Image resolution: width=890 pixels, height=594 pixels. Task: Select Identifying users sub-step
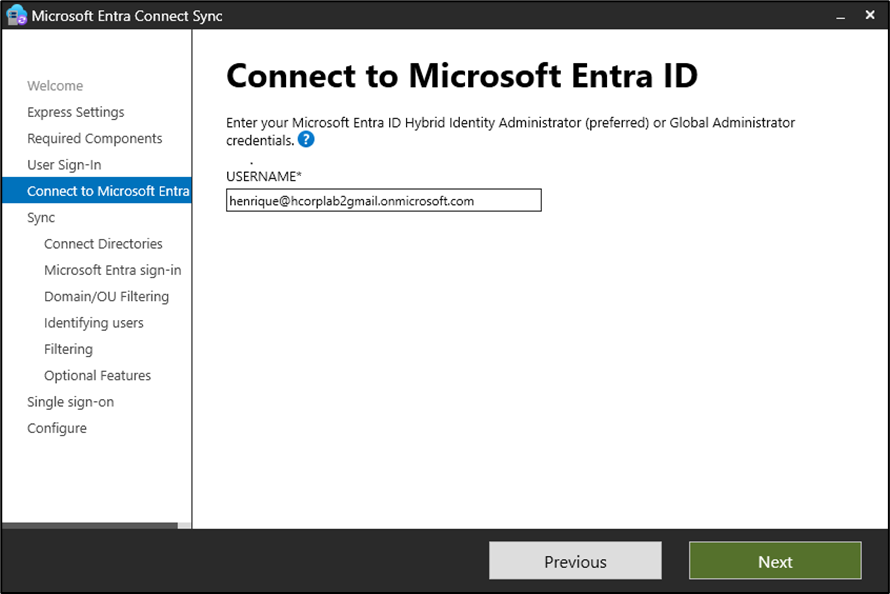coord(94,323)
